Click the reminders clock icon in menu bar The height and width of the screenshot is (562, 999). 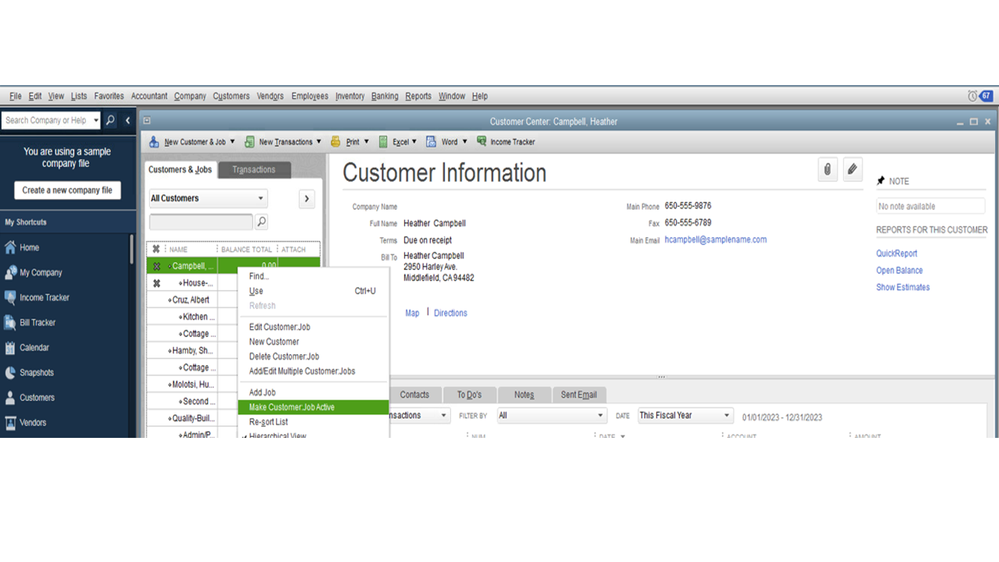pyautogui.click(x=972, y=96)
